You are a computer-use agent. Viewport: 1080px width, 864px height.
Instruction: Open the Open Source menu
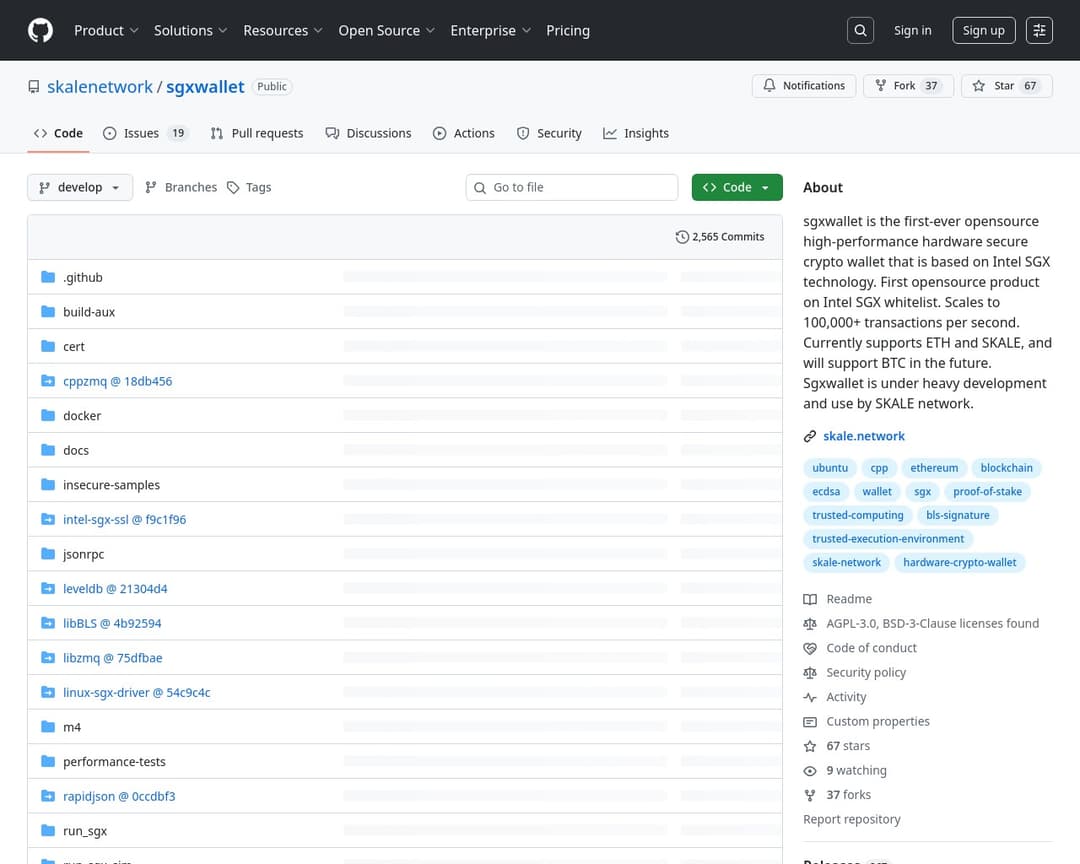pyautogui.click(x=386, y=31)
